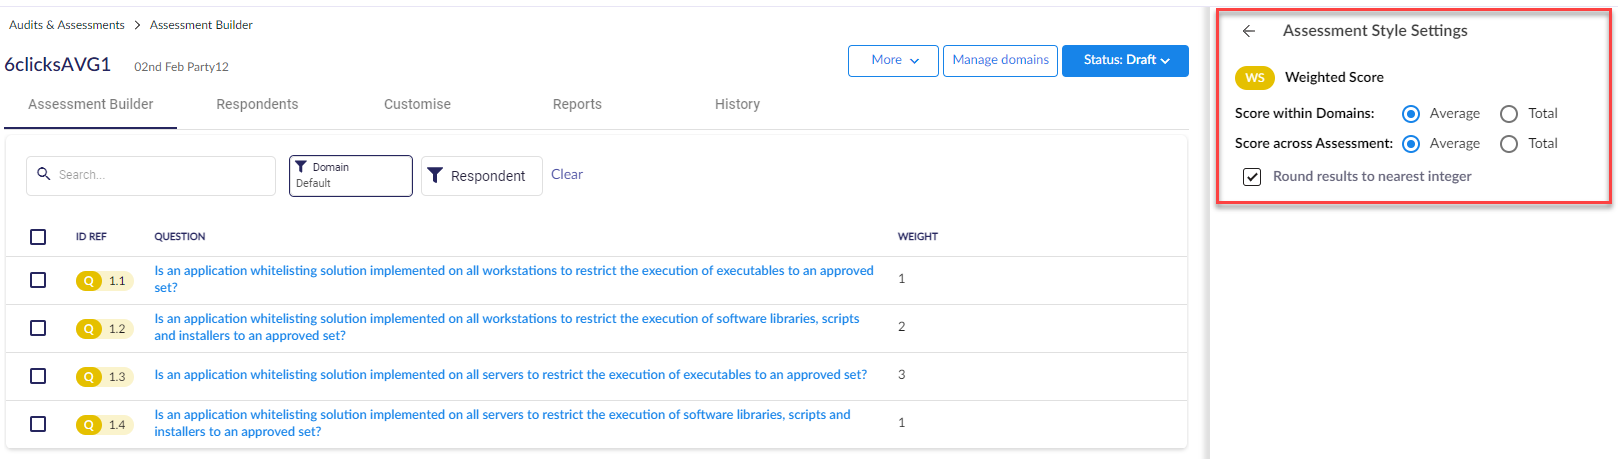Tick the checkbox for question 1.2
Image resolution: width=1618 pixels, height=459 pixels.
point(38,328)
